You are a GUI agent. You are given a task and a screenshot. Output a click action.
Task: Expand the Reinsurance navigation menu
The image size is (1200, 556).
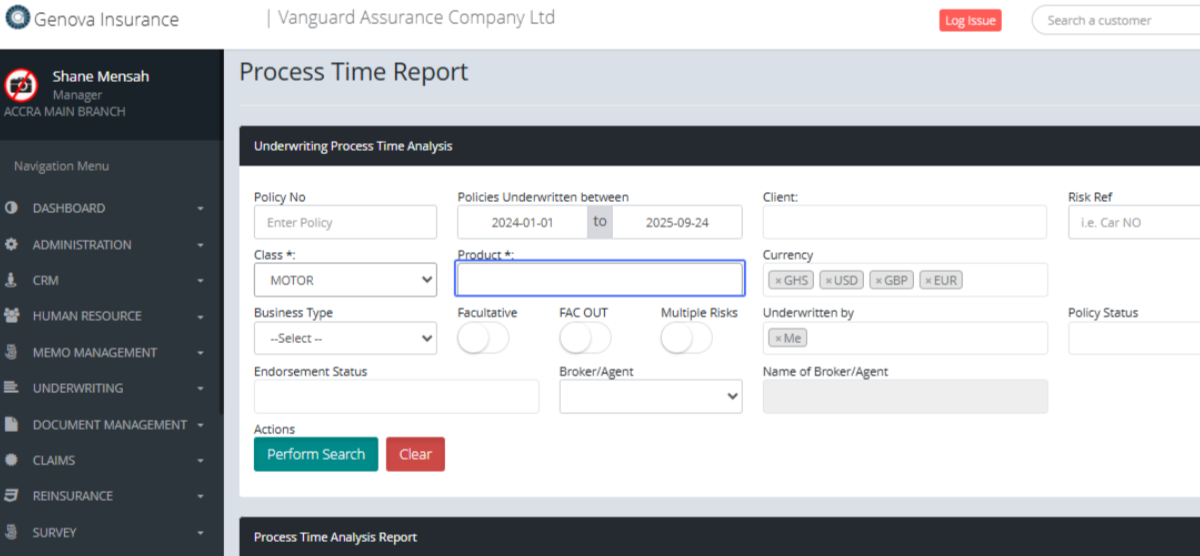[x=72, y=496]
